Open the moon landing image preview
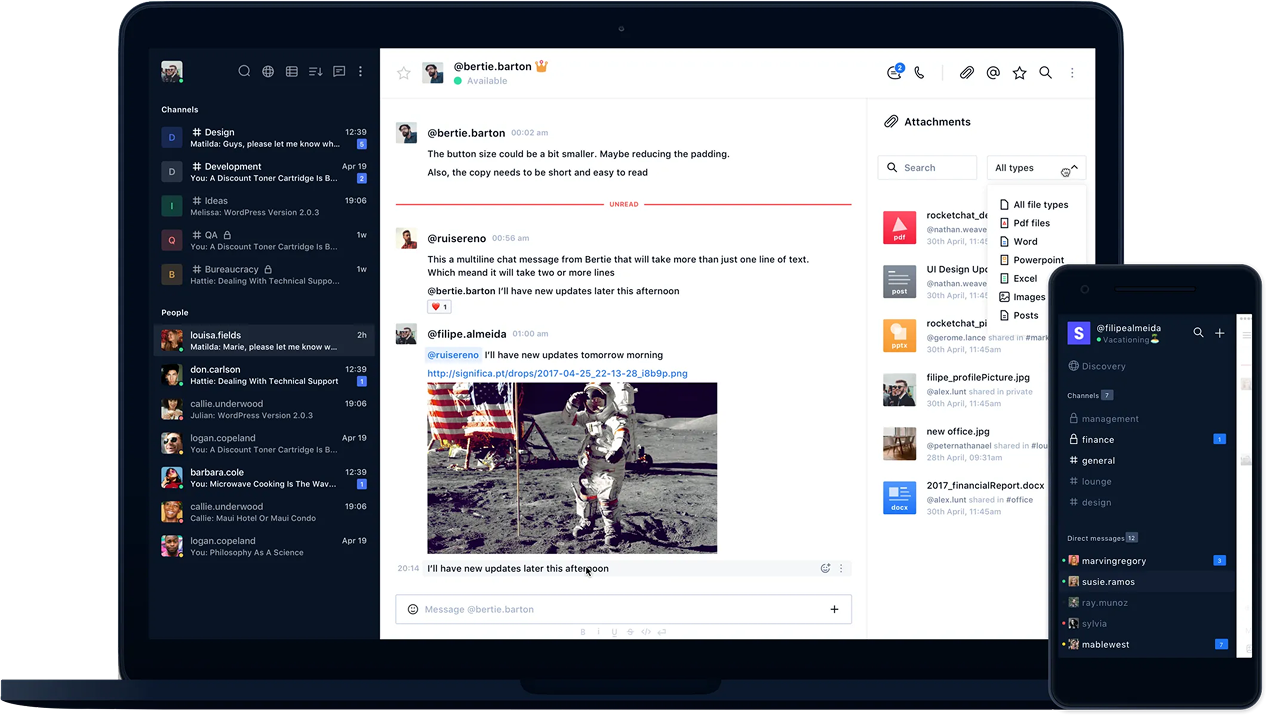Viewport: 1267px width, 716px height. [x=572, y=468]
